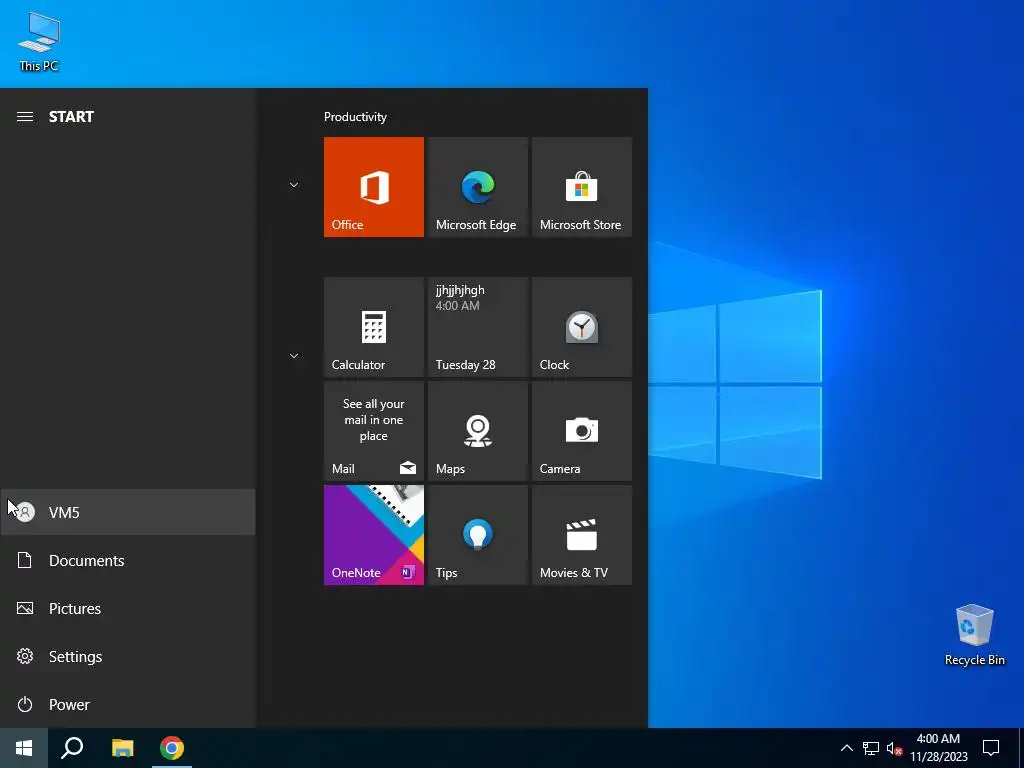Open the muted volume tray icon
The image size is (1024, 768).
(x=894, y=748)
